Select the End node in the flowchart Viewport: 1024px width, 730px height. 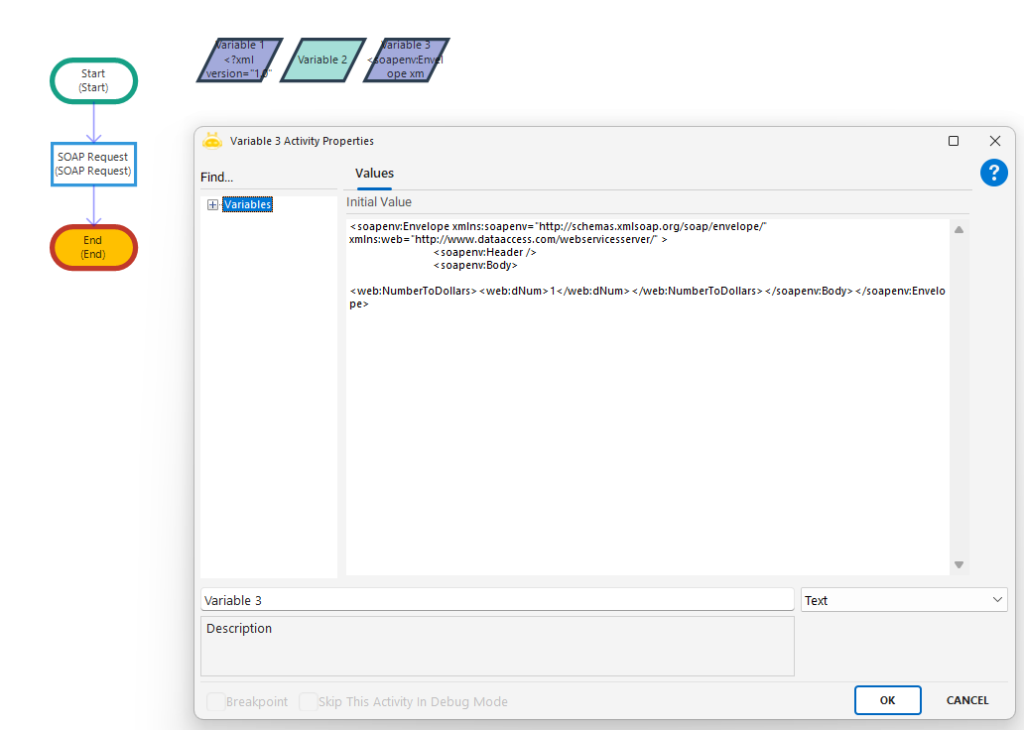point(93,247)
